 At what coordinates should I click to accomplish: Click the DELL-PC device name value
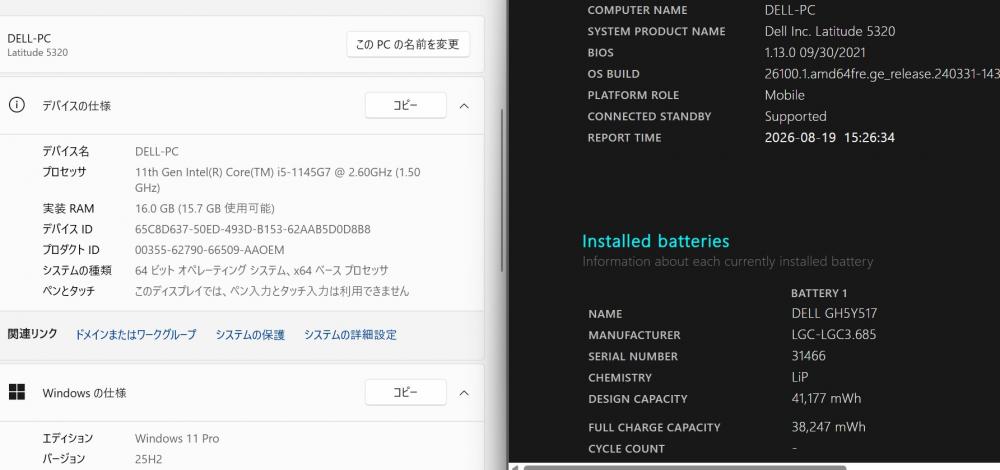pos(157,151)
